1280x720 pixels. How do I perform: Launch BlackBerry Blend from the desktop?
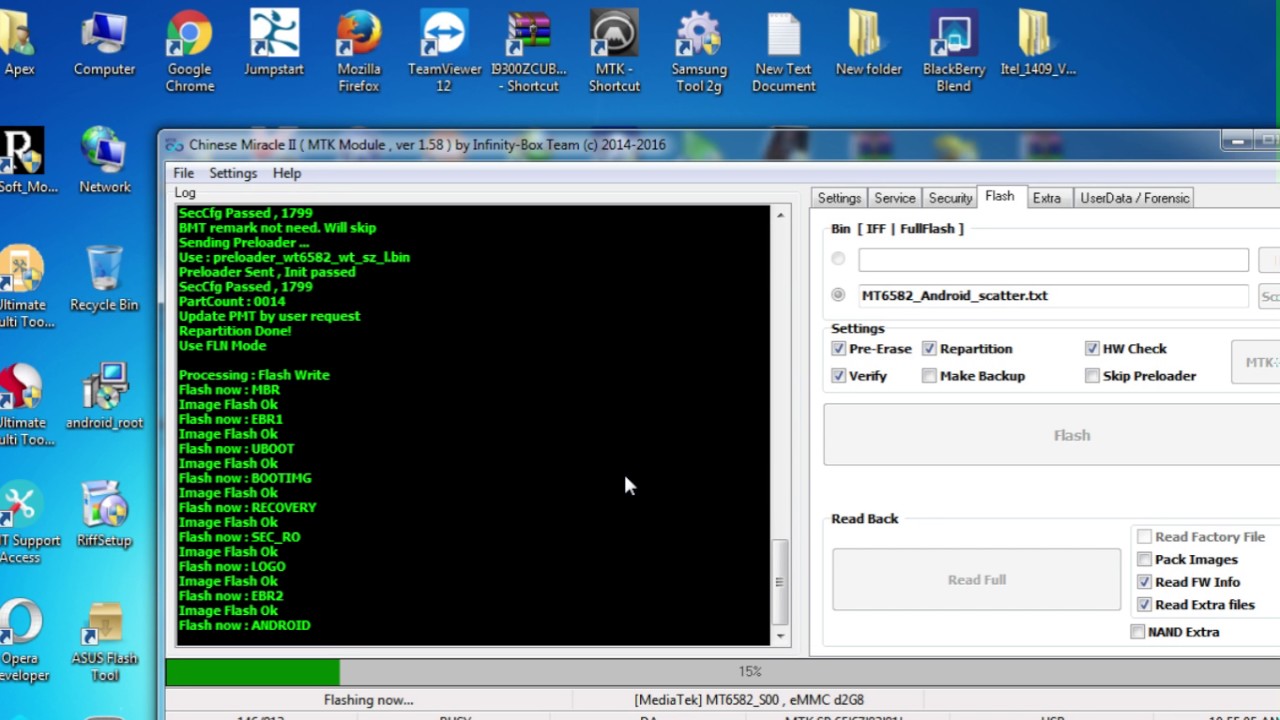click(x=954, y=52)
